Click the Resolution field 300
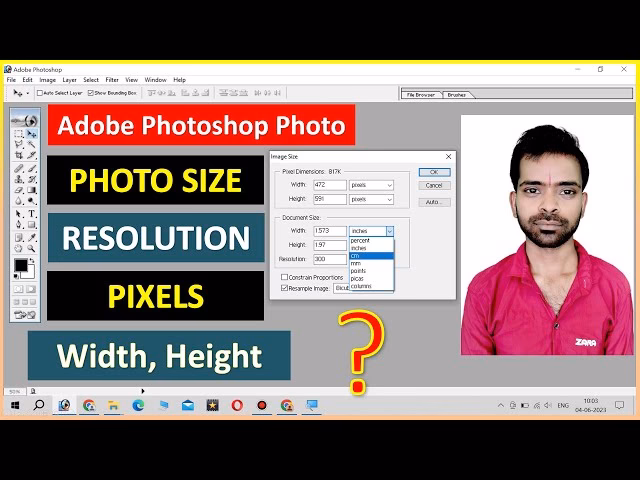This screenshot has height=480, width=640. (x=330, y=259)
